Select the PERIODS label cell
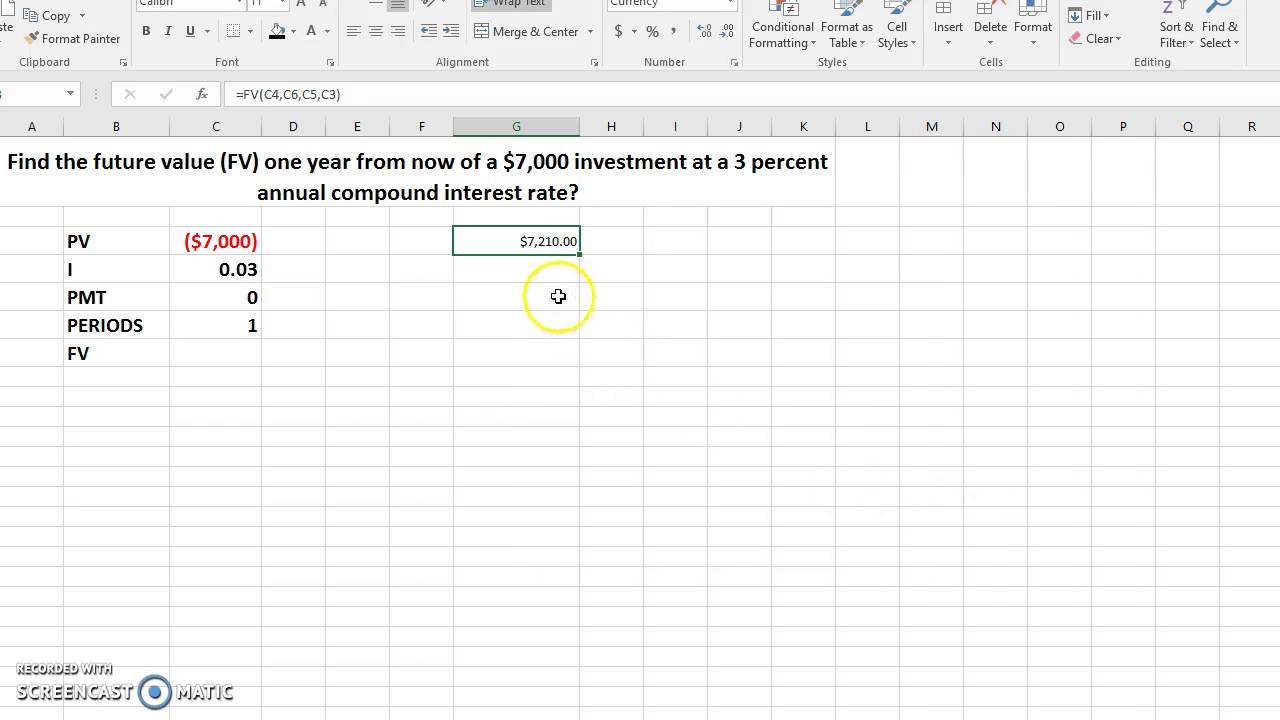This screenshot has width=1280, height=720. [116, 325]
